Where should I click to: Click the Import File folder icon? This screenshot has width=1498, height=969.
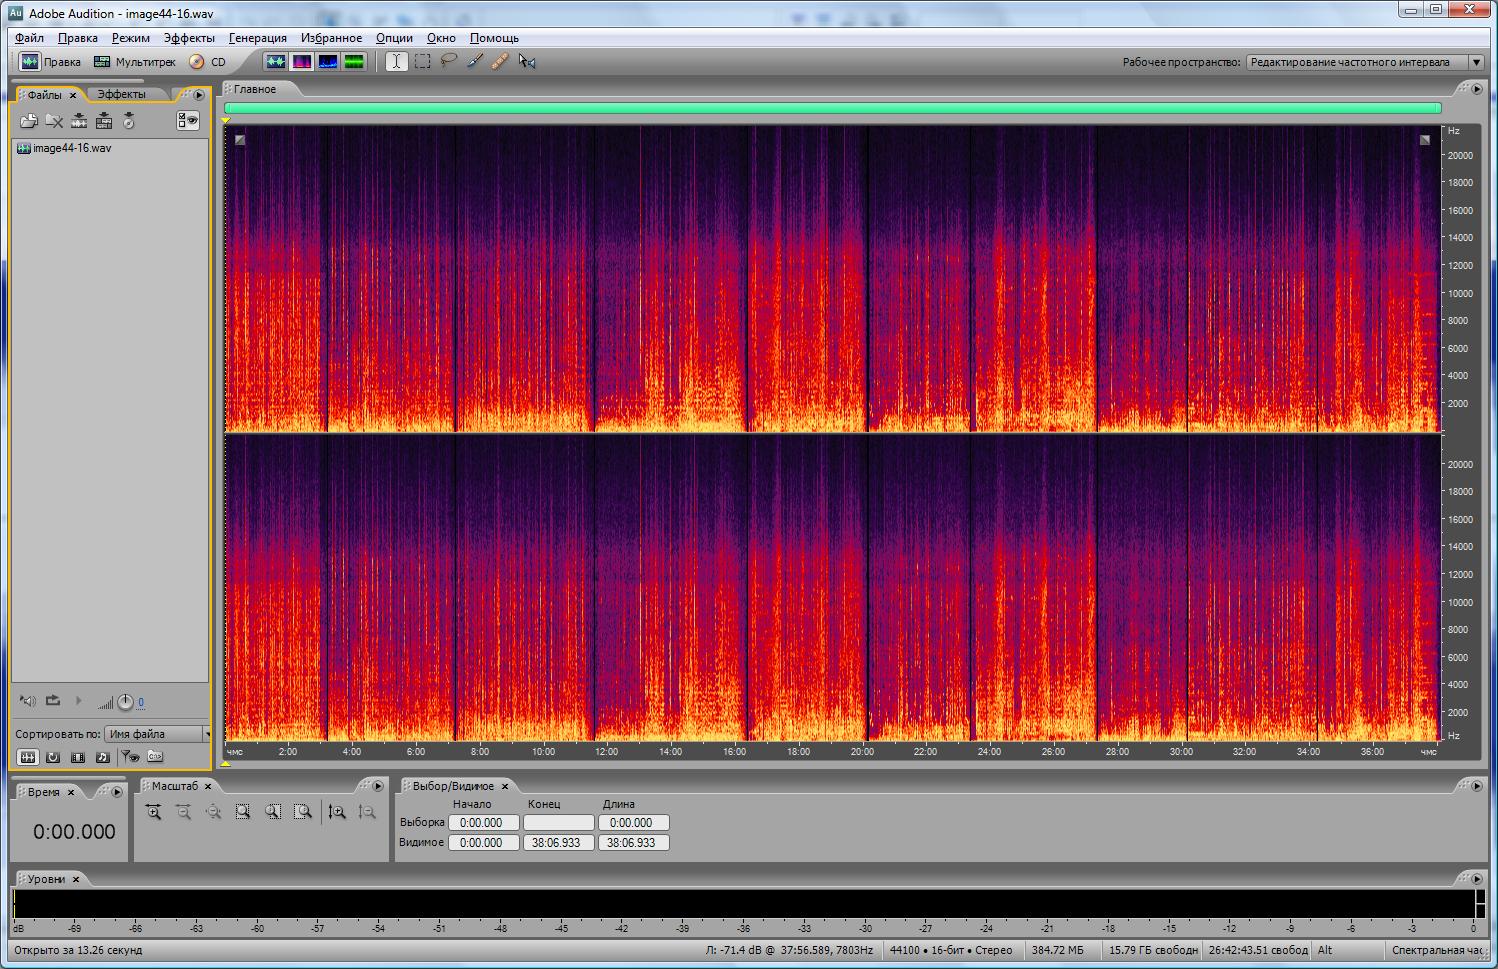click(28, 121)
